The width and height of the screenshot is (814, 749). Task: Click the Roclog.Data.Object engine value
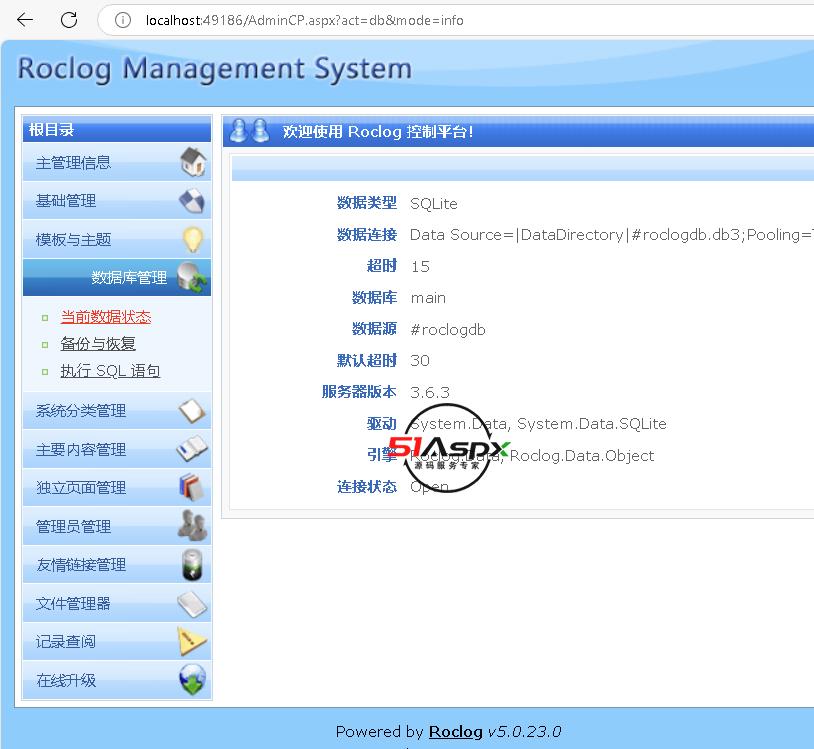coord(532,456)
